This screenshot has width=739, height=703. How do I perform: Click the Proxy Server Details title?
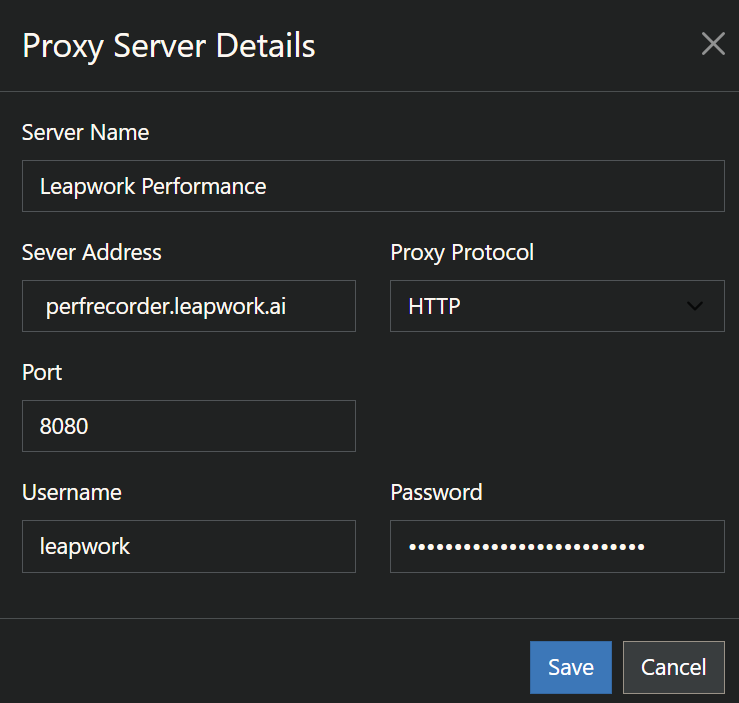click(169, 46)
